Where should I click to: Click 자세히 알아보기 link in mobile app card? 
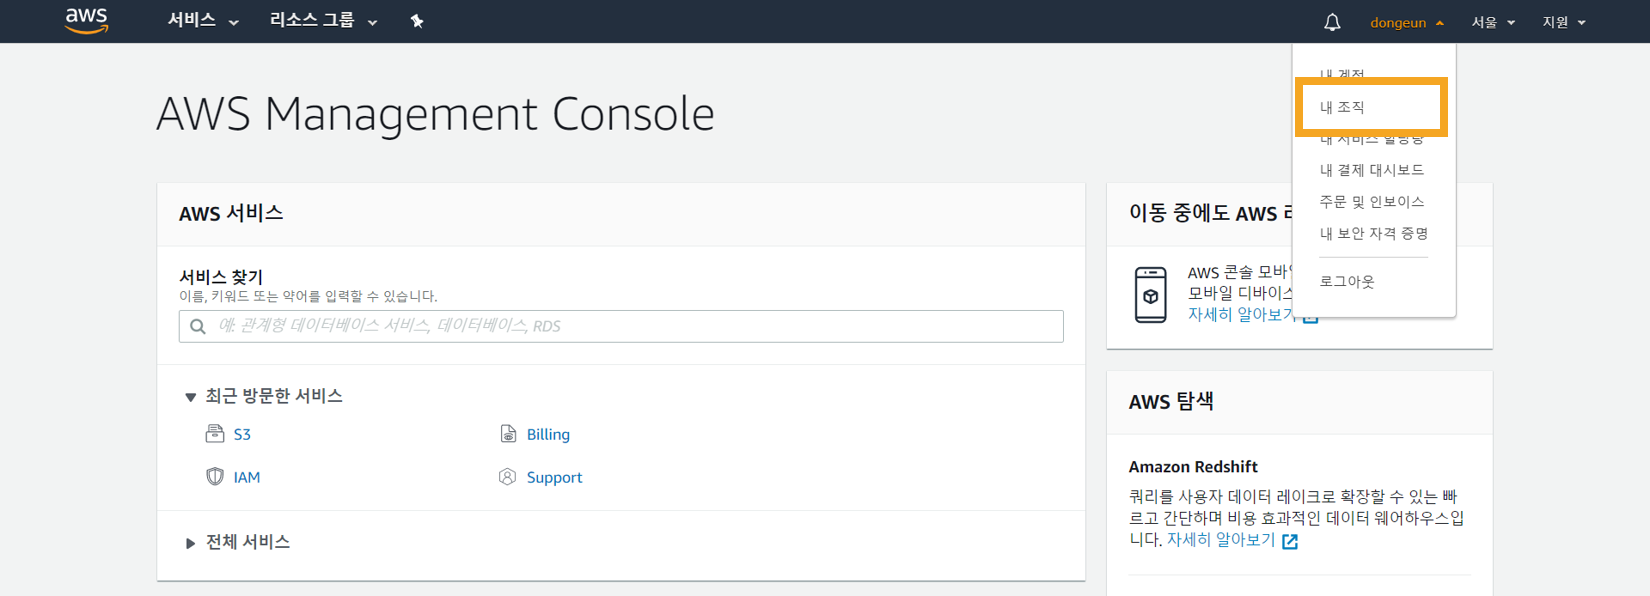[1242, 315]
